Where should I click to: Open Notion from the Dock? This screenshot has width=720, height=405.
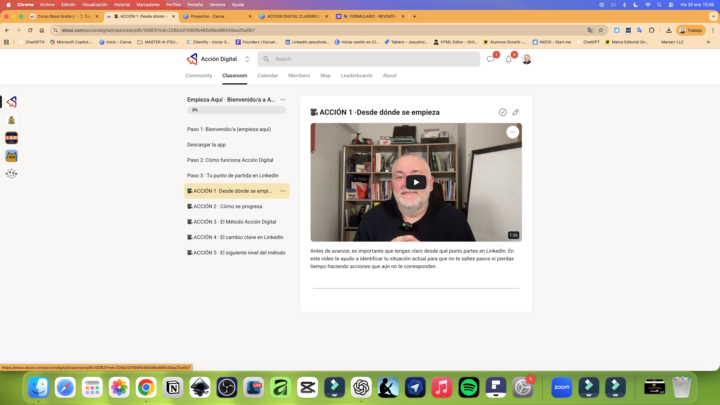pyautogui.click(x=173, y=388)
